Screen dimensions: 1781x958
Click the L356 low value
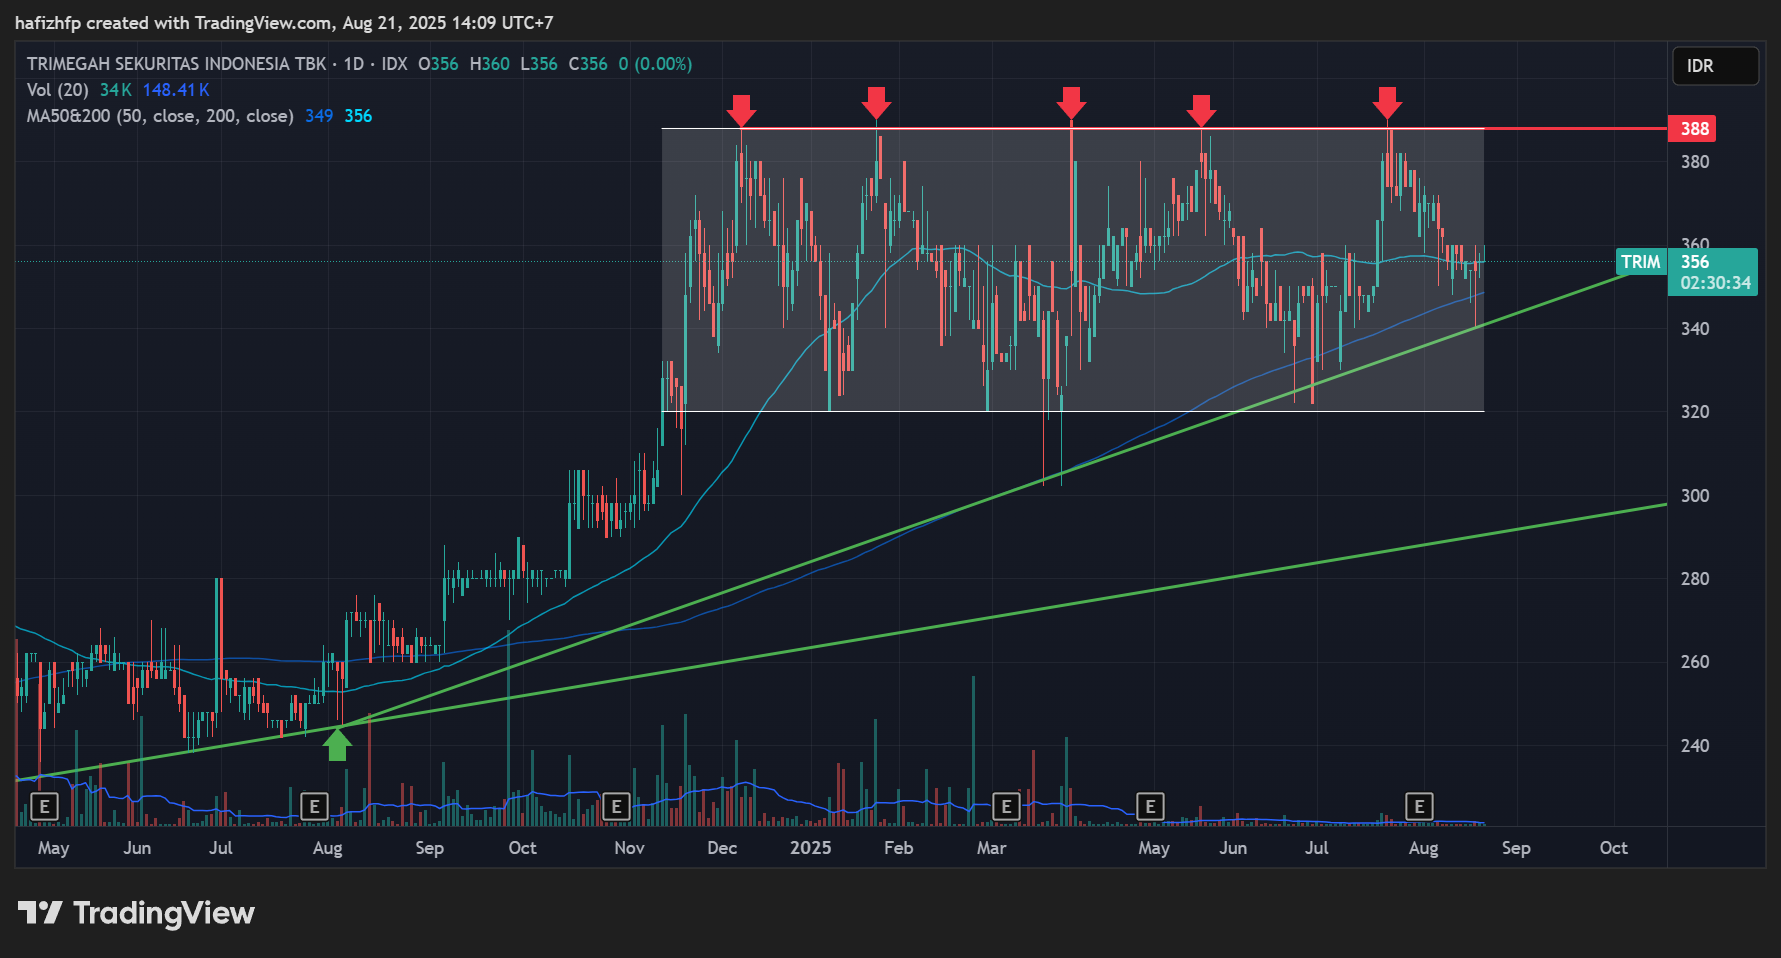click(539, 64)
